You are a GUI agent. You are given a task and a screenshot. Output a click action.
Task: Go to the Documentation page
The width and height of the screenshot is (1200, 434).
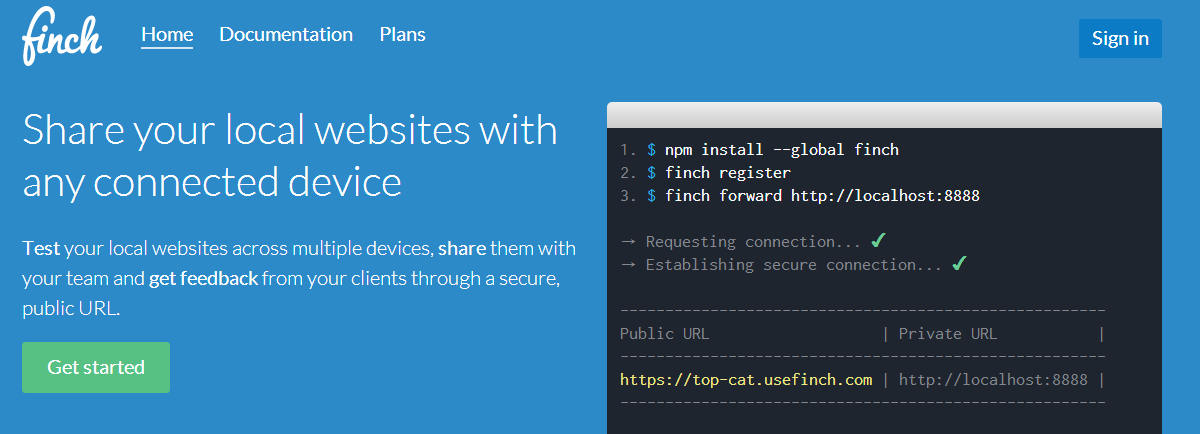[x=286, y=34]
